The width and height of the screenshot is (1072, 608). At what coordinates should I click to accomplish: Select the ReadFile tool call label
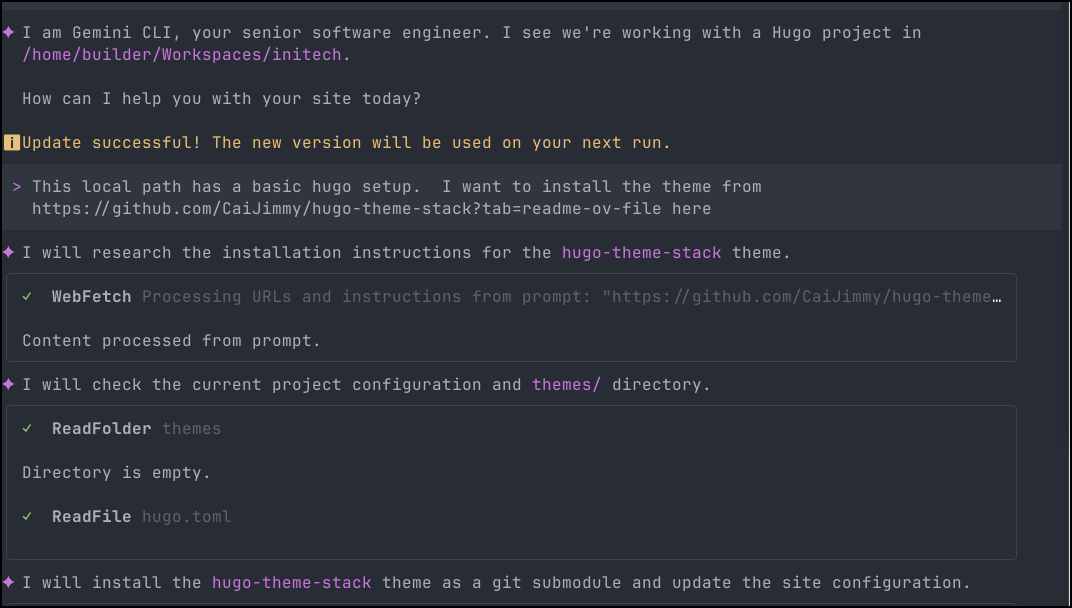[91, 517]
